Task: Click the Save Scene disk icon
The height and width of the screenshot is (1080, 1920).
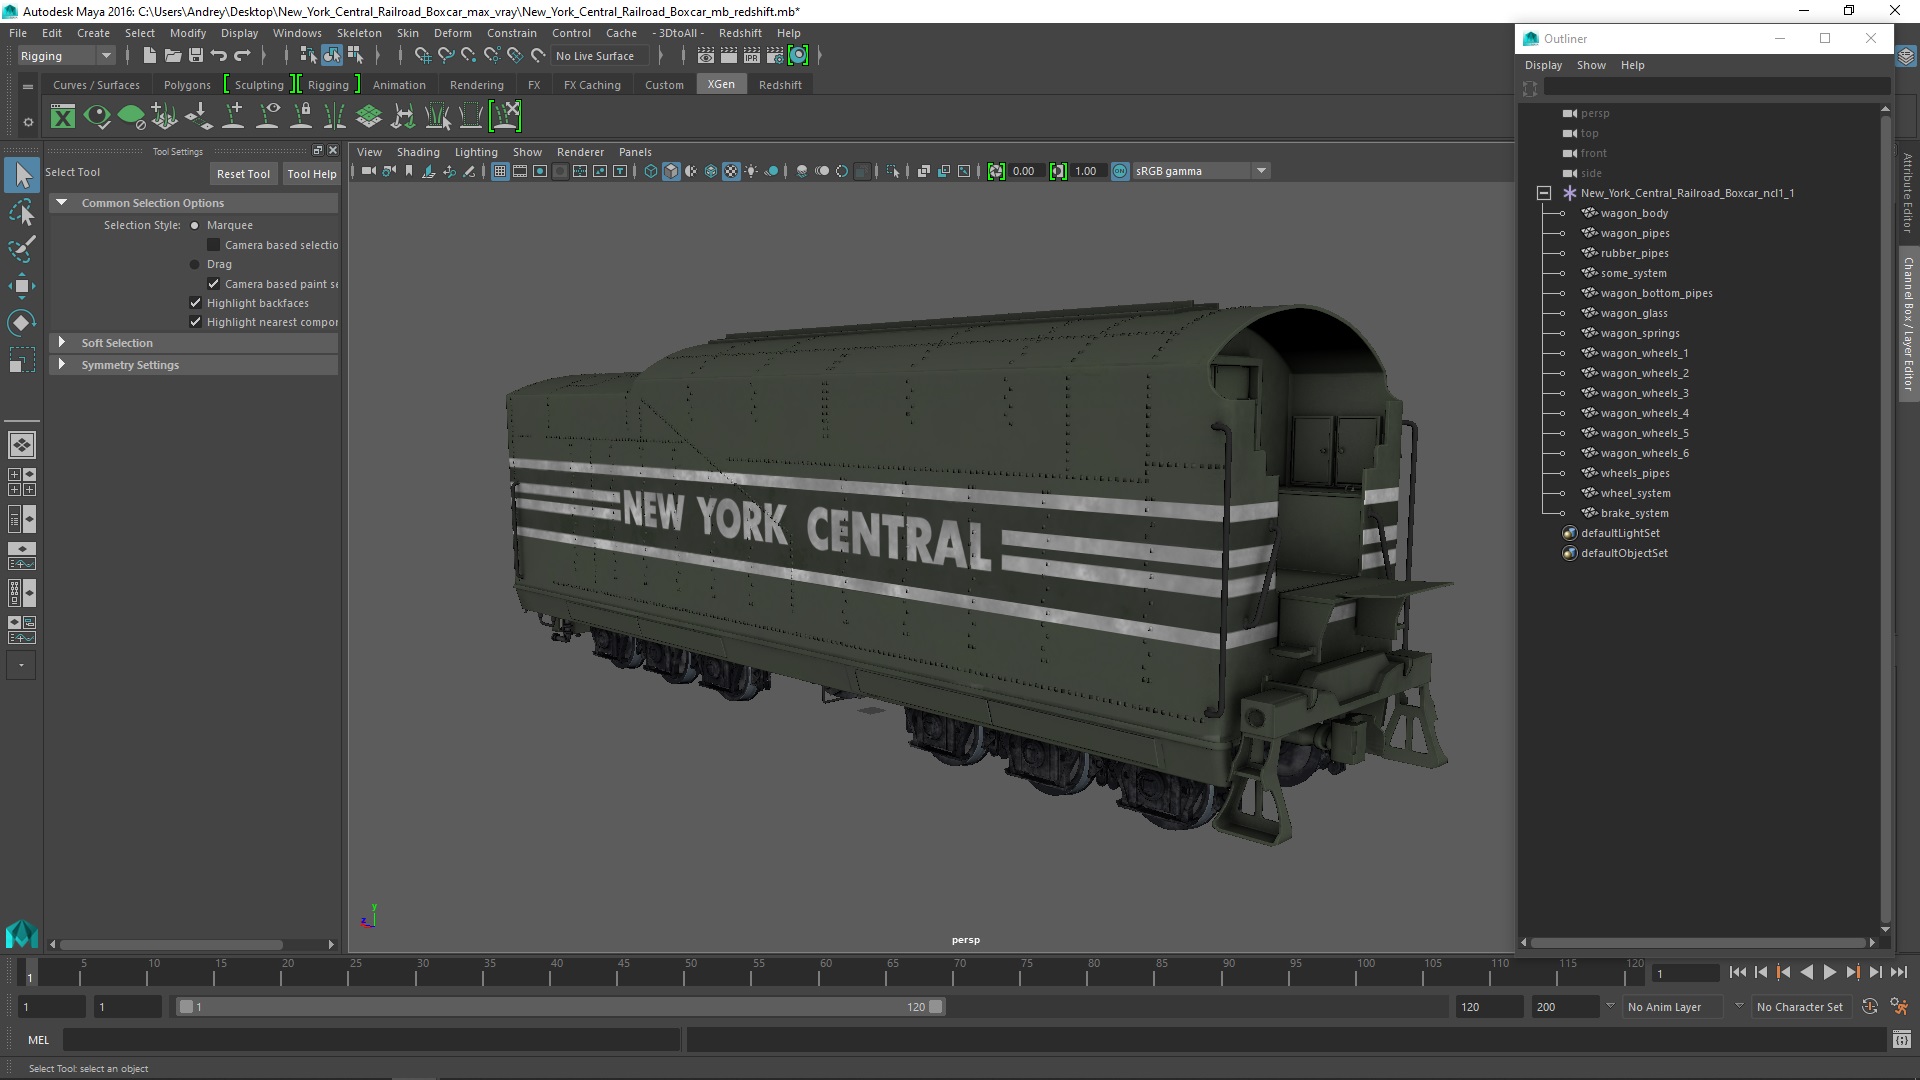Action: tap(196, 56)
